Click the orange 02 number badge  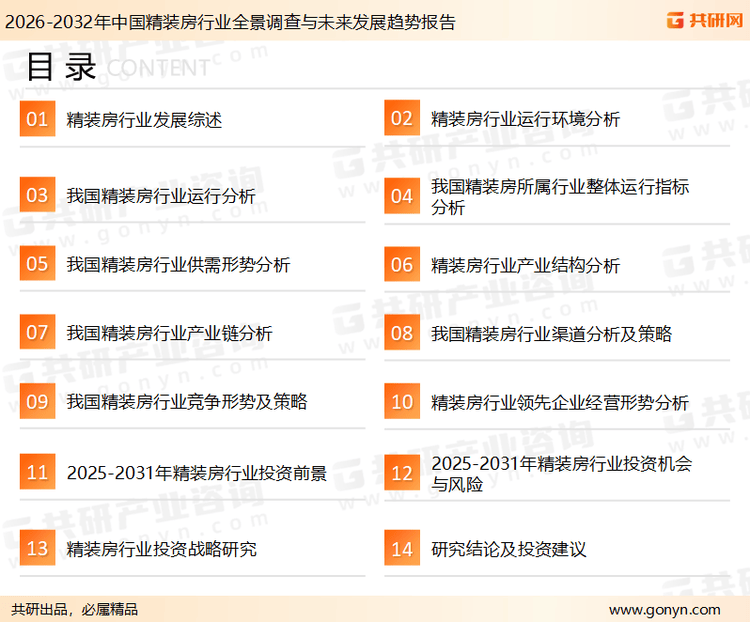point(402,119)
